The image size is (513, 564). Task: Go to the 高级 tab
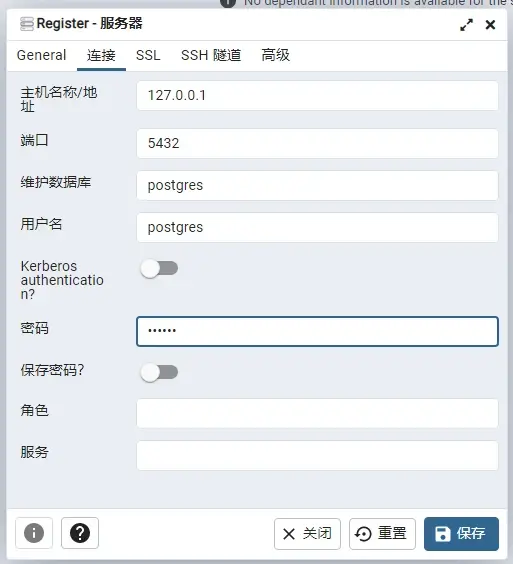click(276, 55)
